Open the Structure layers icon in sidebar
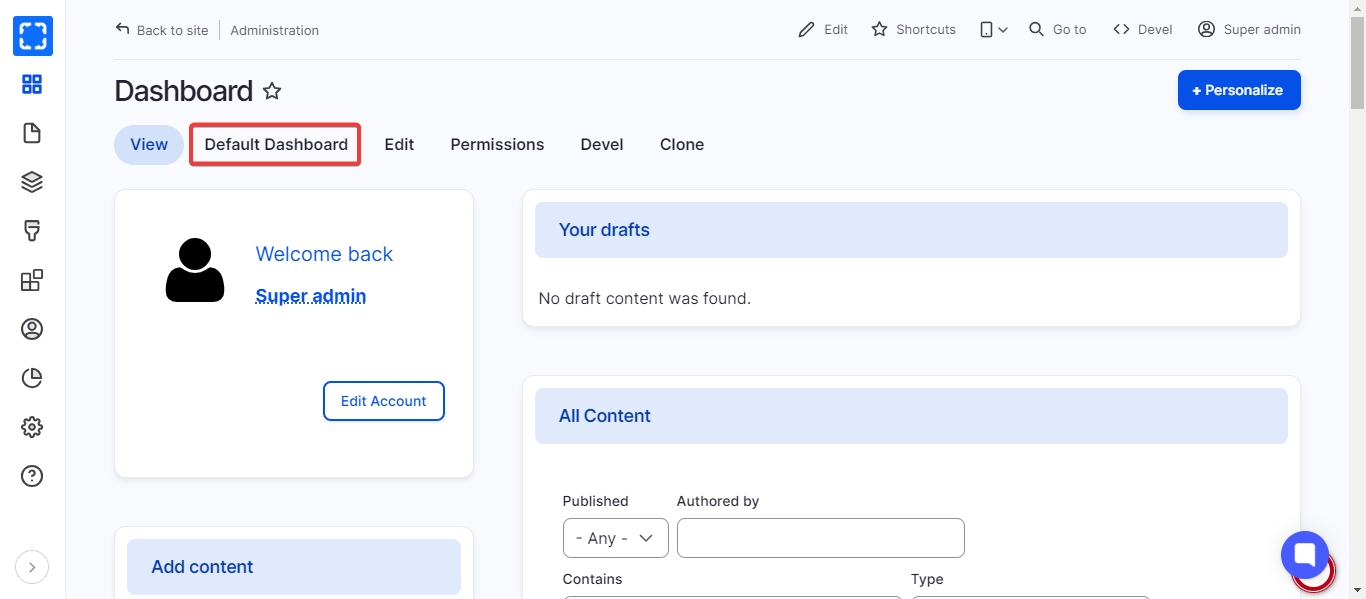Screen dimensions: 1366x599 click(32, 182)
